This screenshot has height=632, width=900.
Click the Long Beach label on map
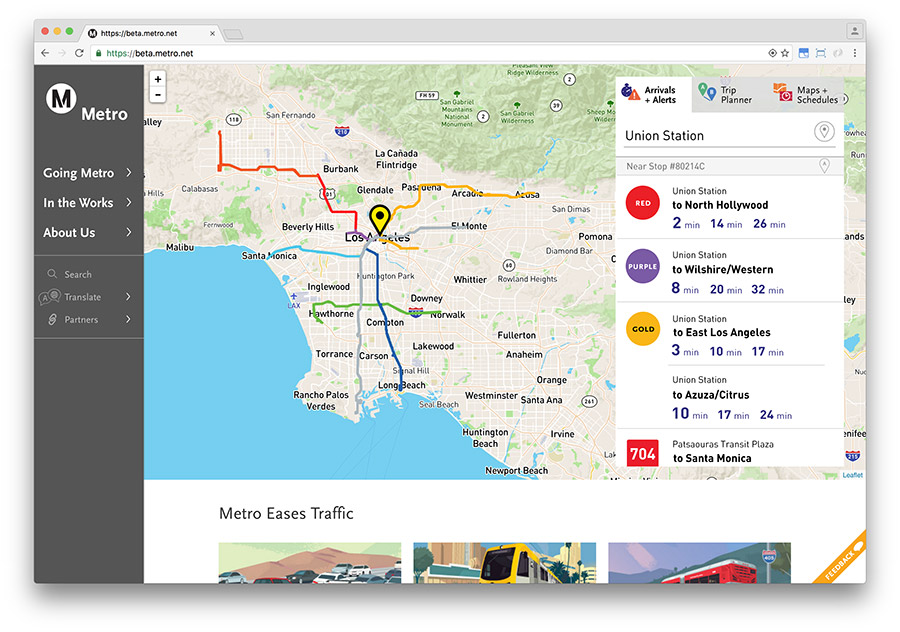point(402,385)
